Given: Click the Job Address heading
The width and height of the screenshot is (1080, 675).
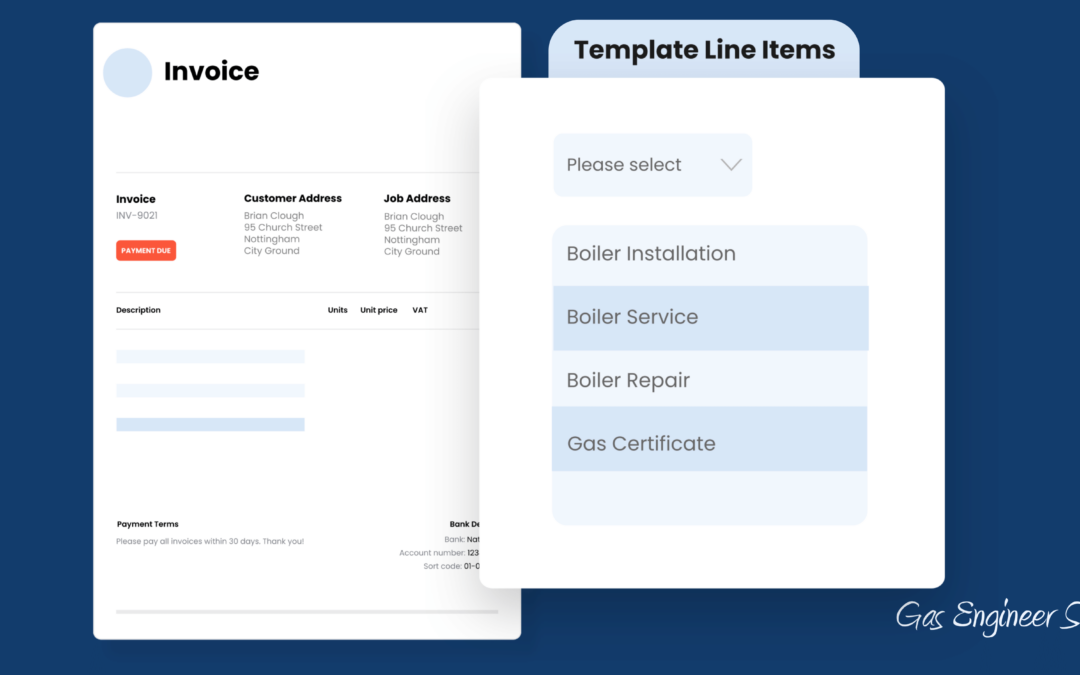Looking at the screenshot, I should [417, 198].
